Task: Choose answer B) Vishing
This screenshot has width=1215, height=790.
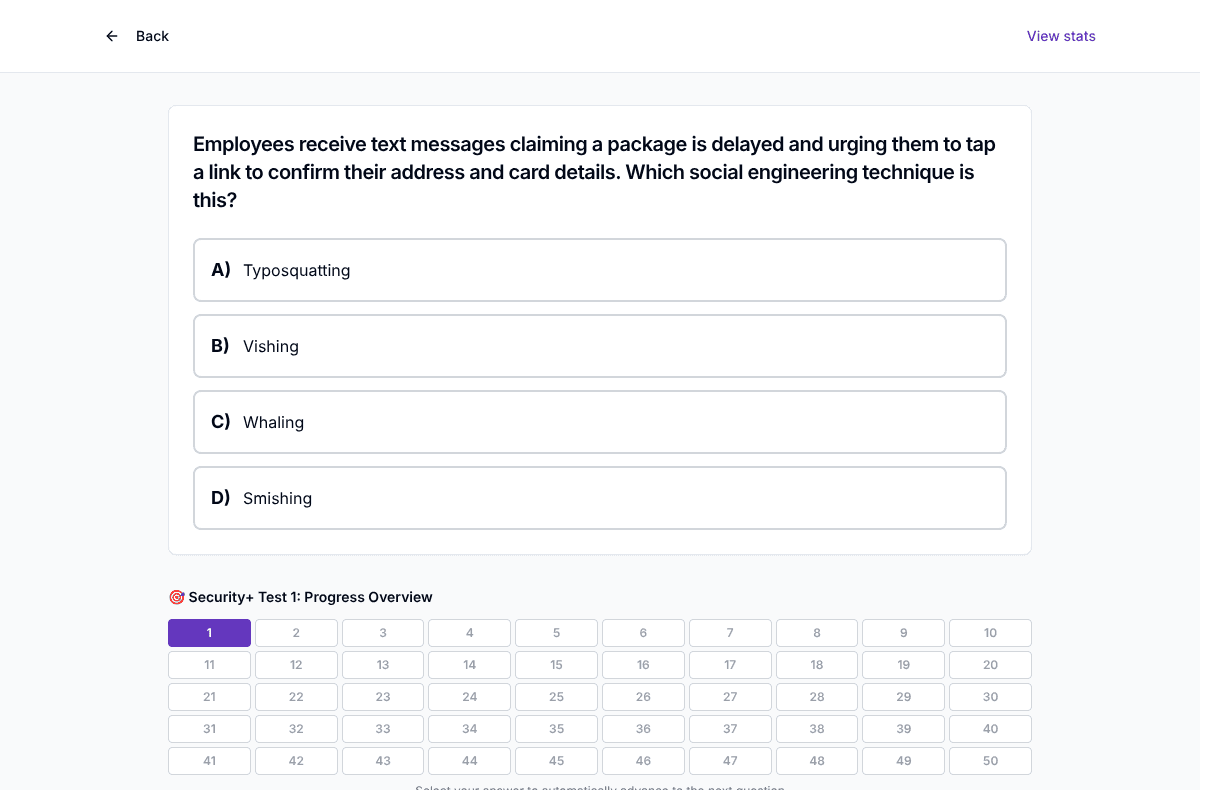Action: [x=600, y=346]
